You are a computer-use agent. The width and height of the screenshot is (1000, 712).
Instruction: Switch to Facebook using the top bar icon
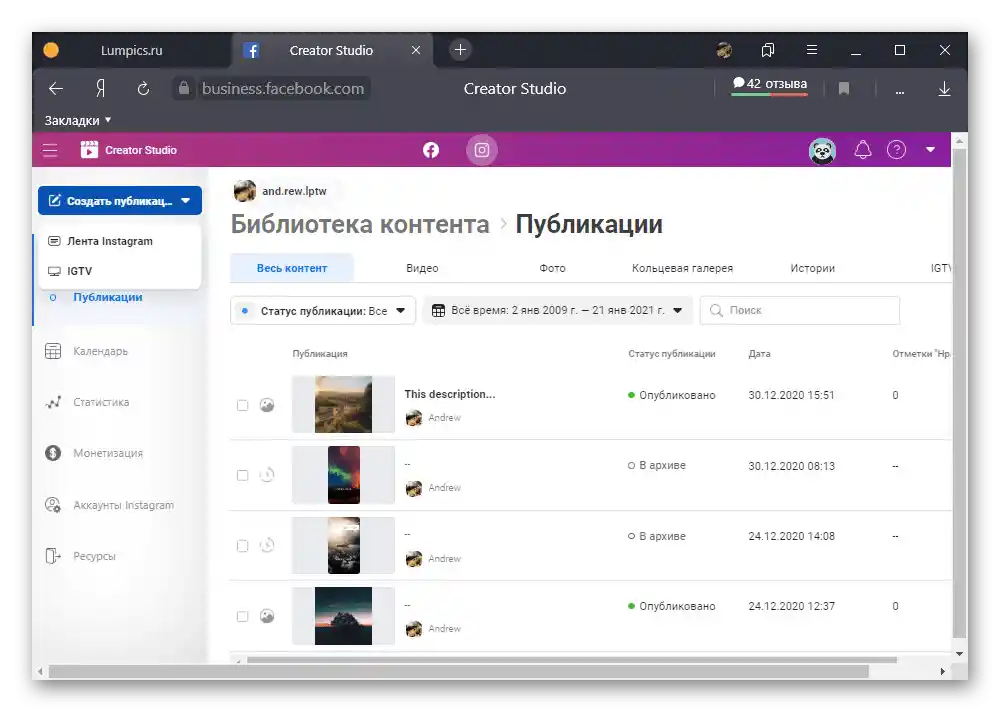[430, 150]
